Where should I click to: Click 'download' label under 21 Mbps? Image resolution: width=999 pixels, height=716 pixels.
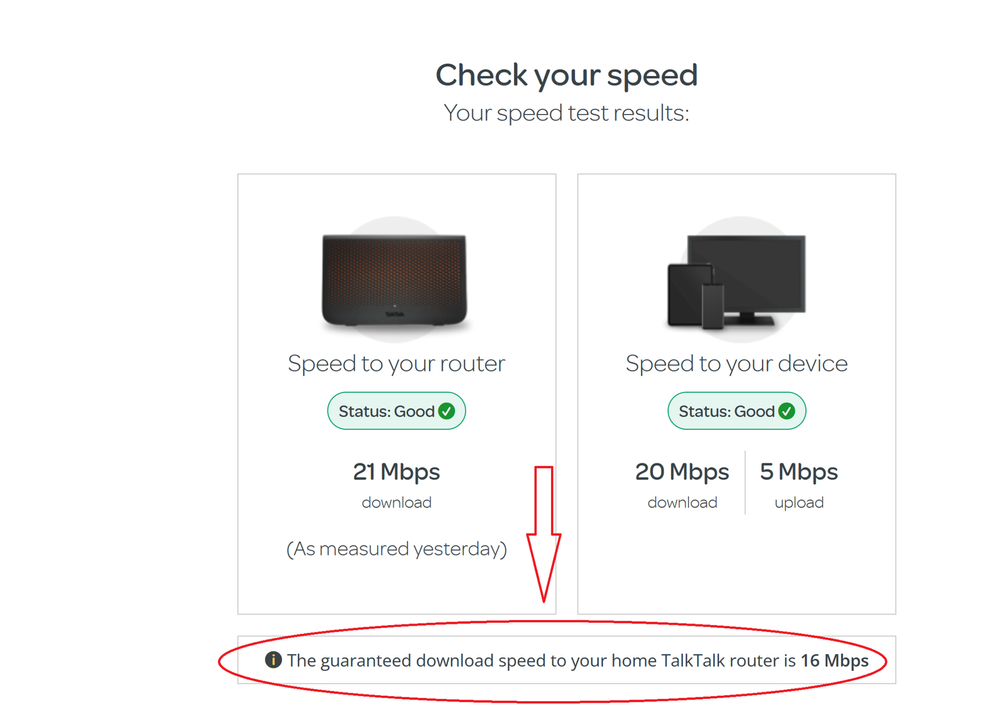tap(396, 503)
